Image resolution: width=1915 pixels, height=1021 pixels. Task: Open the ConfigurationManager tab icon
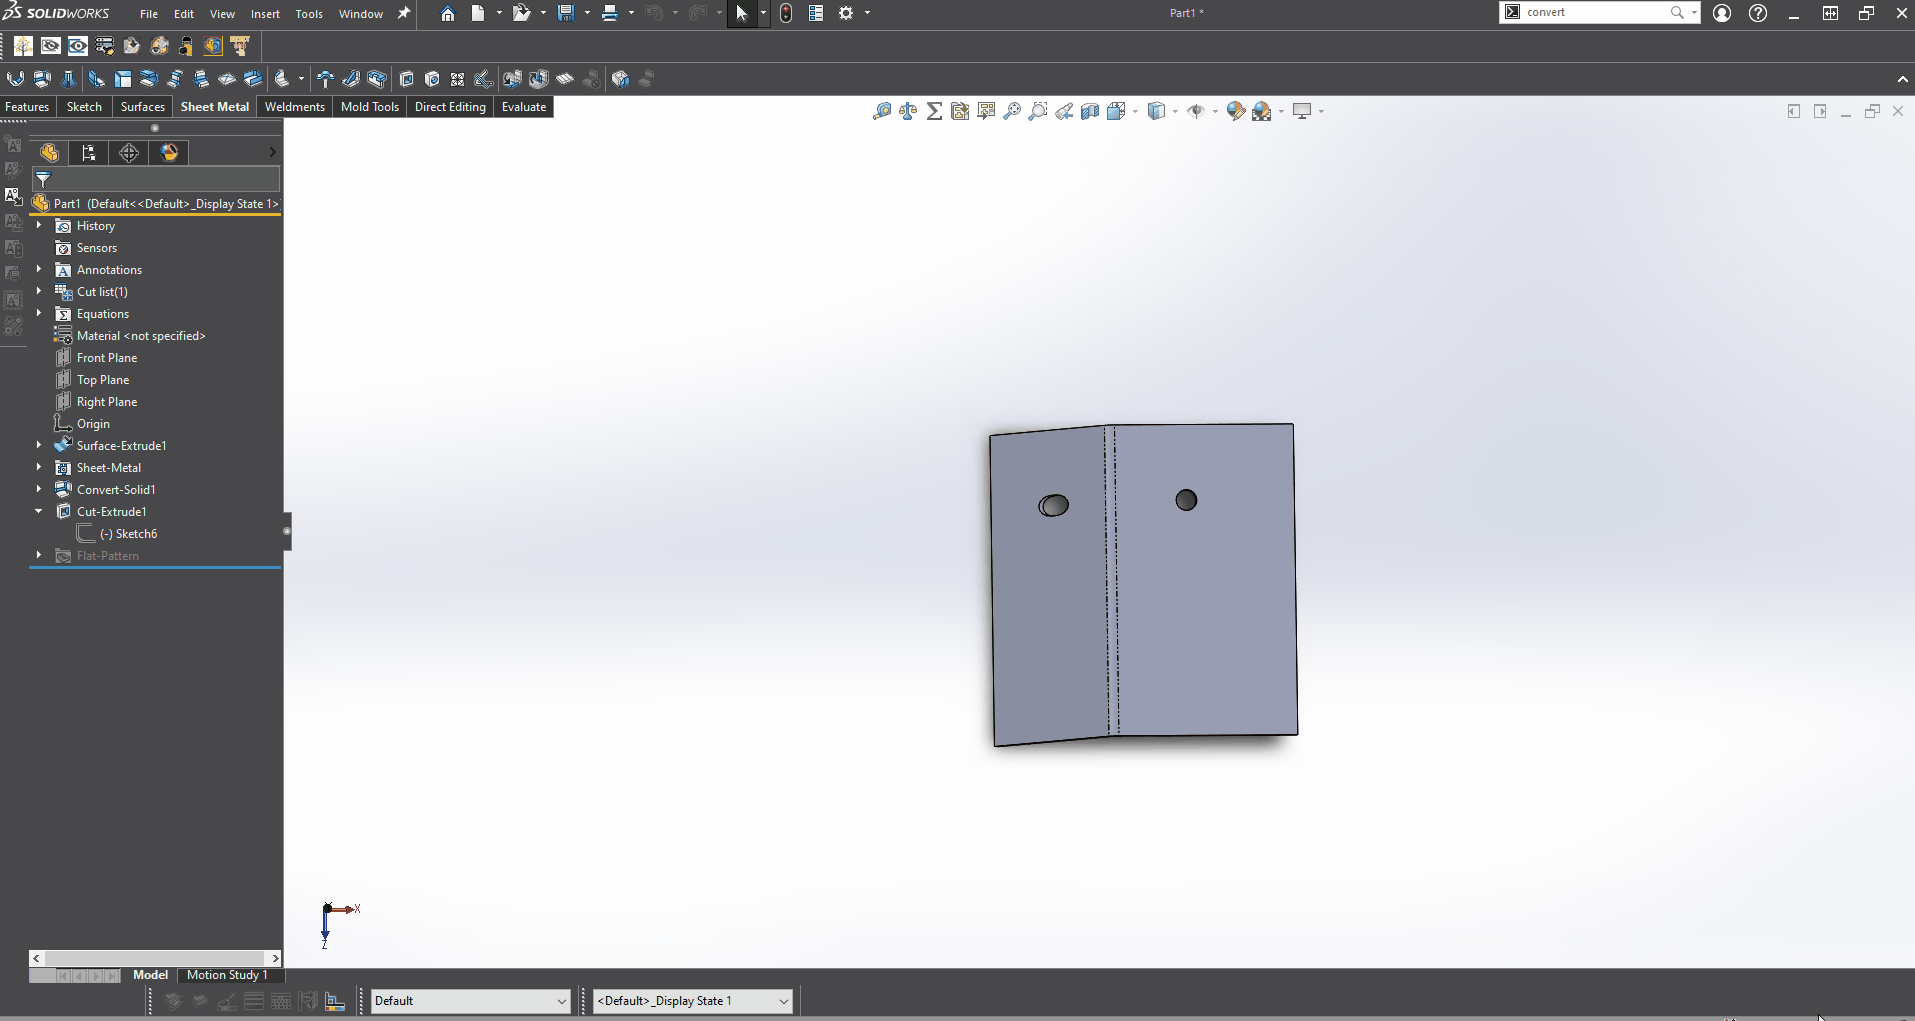pyautogui.click(x=89, y=152)
